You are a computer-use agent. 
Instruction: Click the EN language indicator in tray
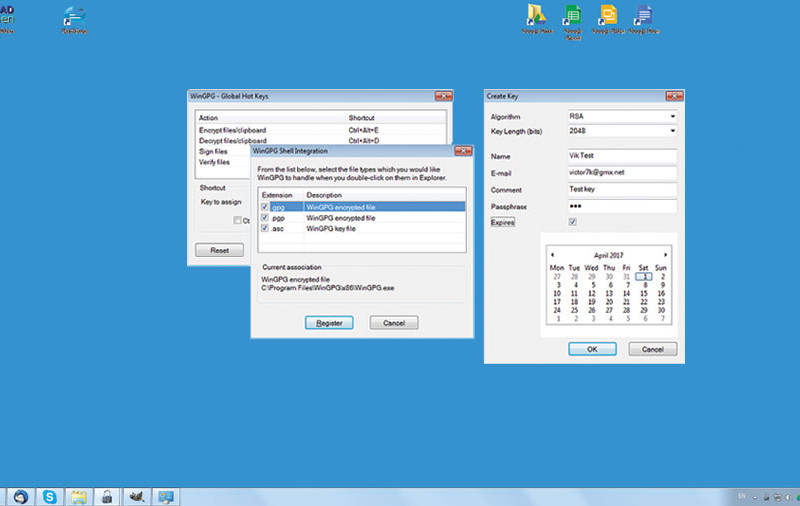pyautogui.click(x=742, y=496)
